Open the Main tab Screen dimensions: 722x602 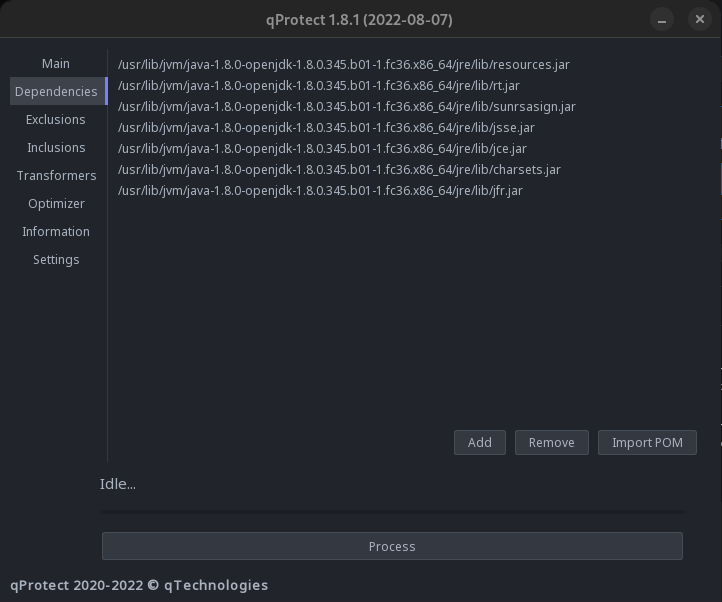pyautogui.click(x=56, y=63)
